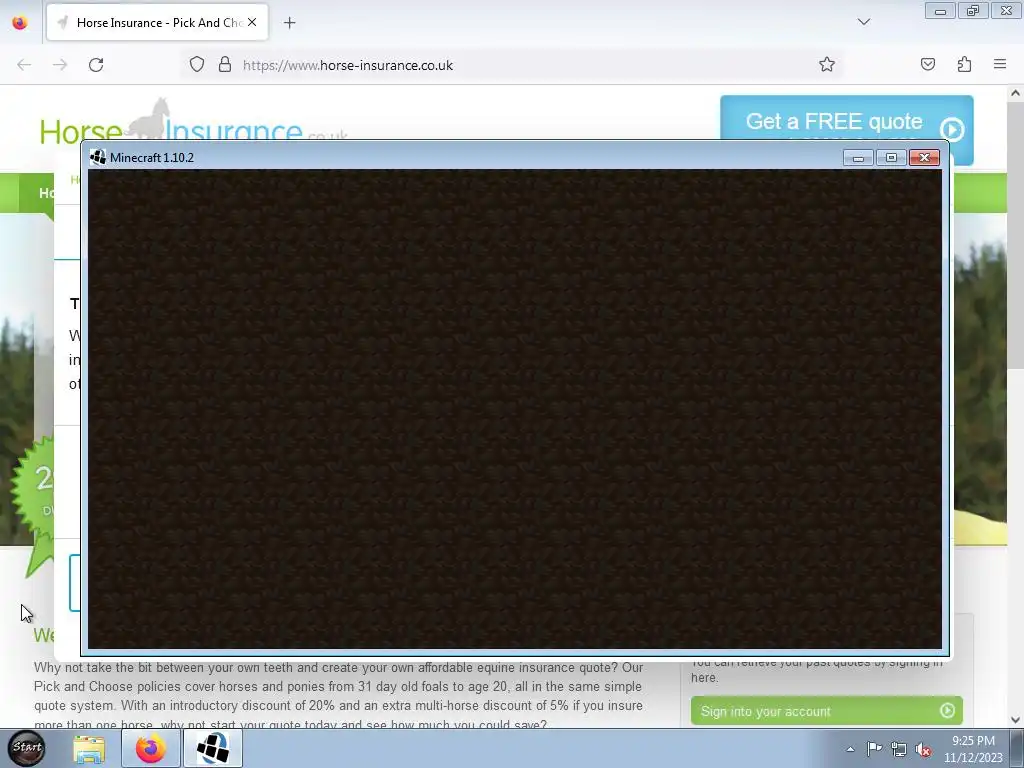1024x768 pixels.
Task: Open a new Firefox tab
Action: pyautogui.click(x=289, y=23)
